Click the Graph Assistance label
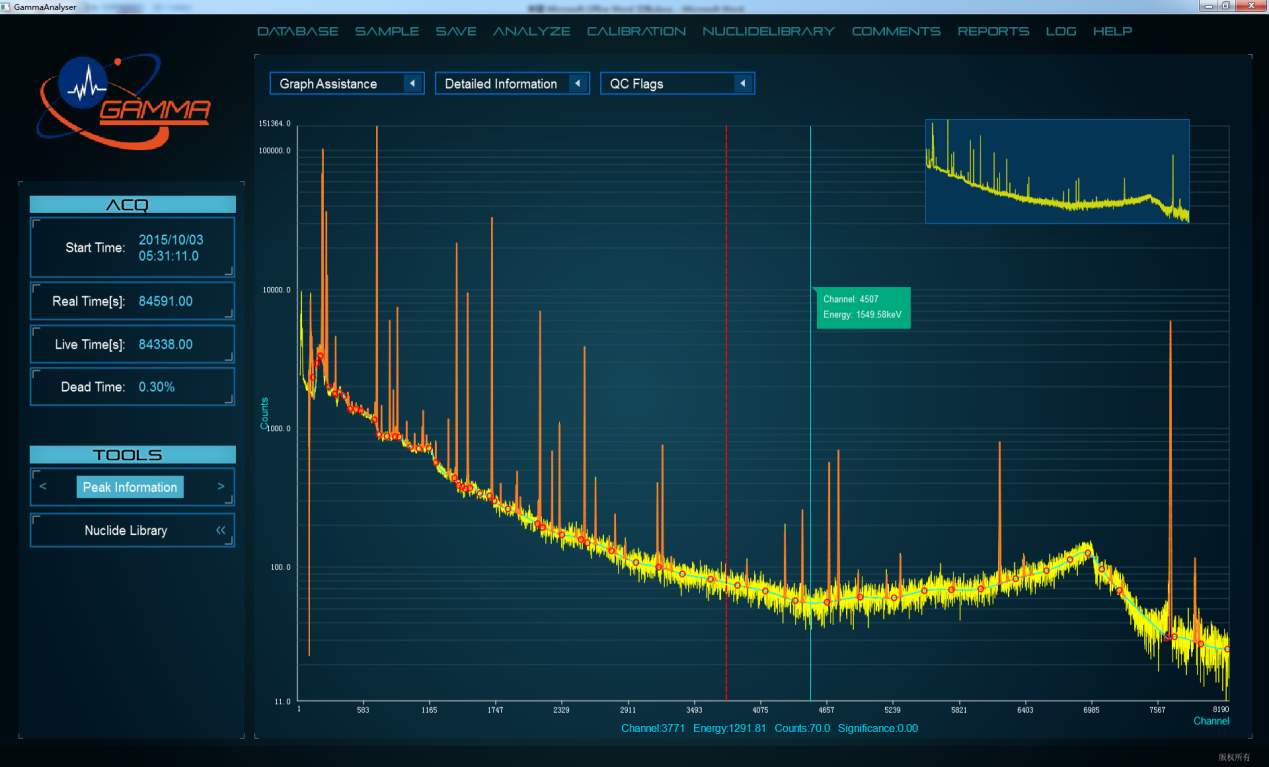This screenshot has height=767, width=1269. [x=328, y=84]
